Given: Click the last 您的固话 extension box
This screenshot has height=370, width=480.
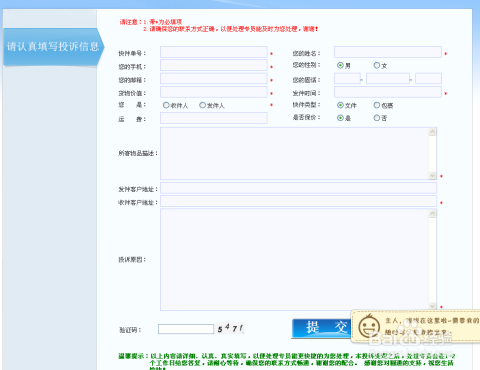Looking at the screenshot, I should pos(428,79).
